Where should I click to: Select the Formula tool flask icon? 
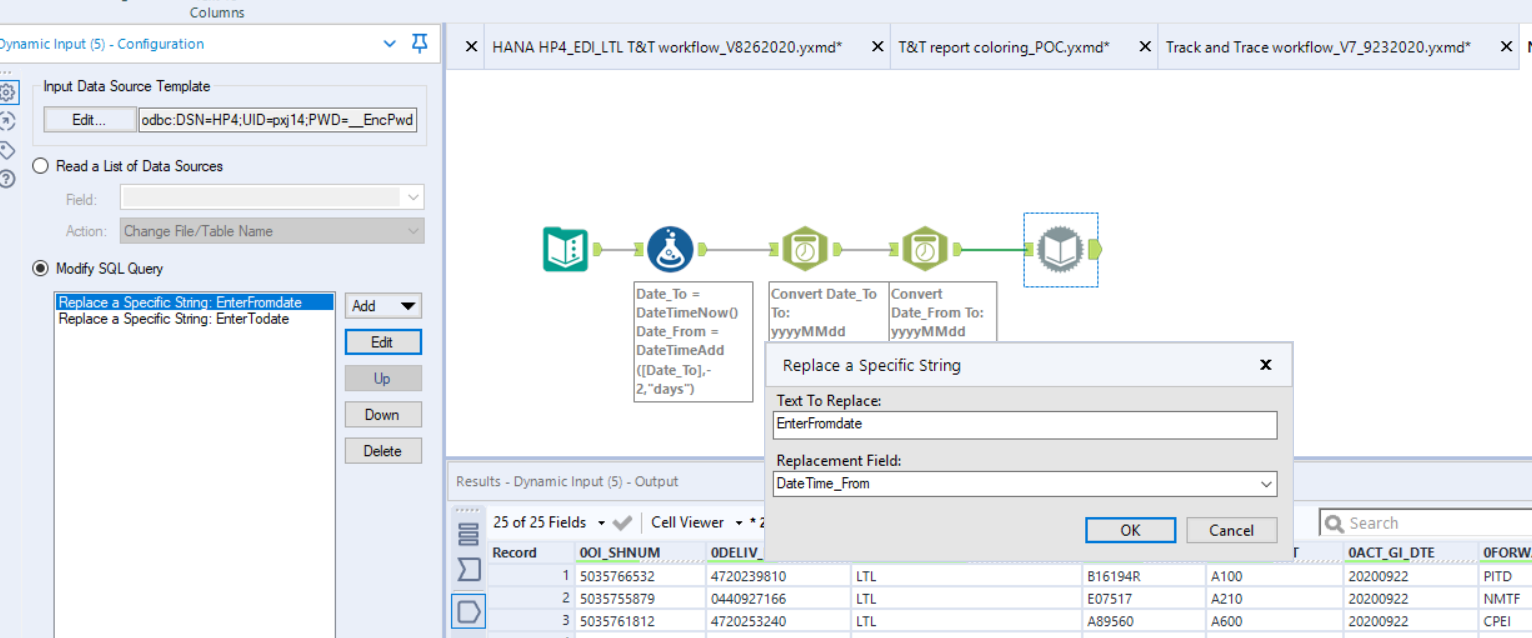click(669, 250)
